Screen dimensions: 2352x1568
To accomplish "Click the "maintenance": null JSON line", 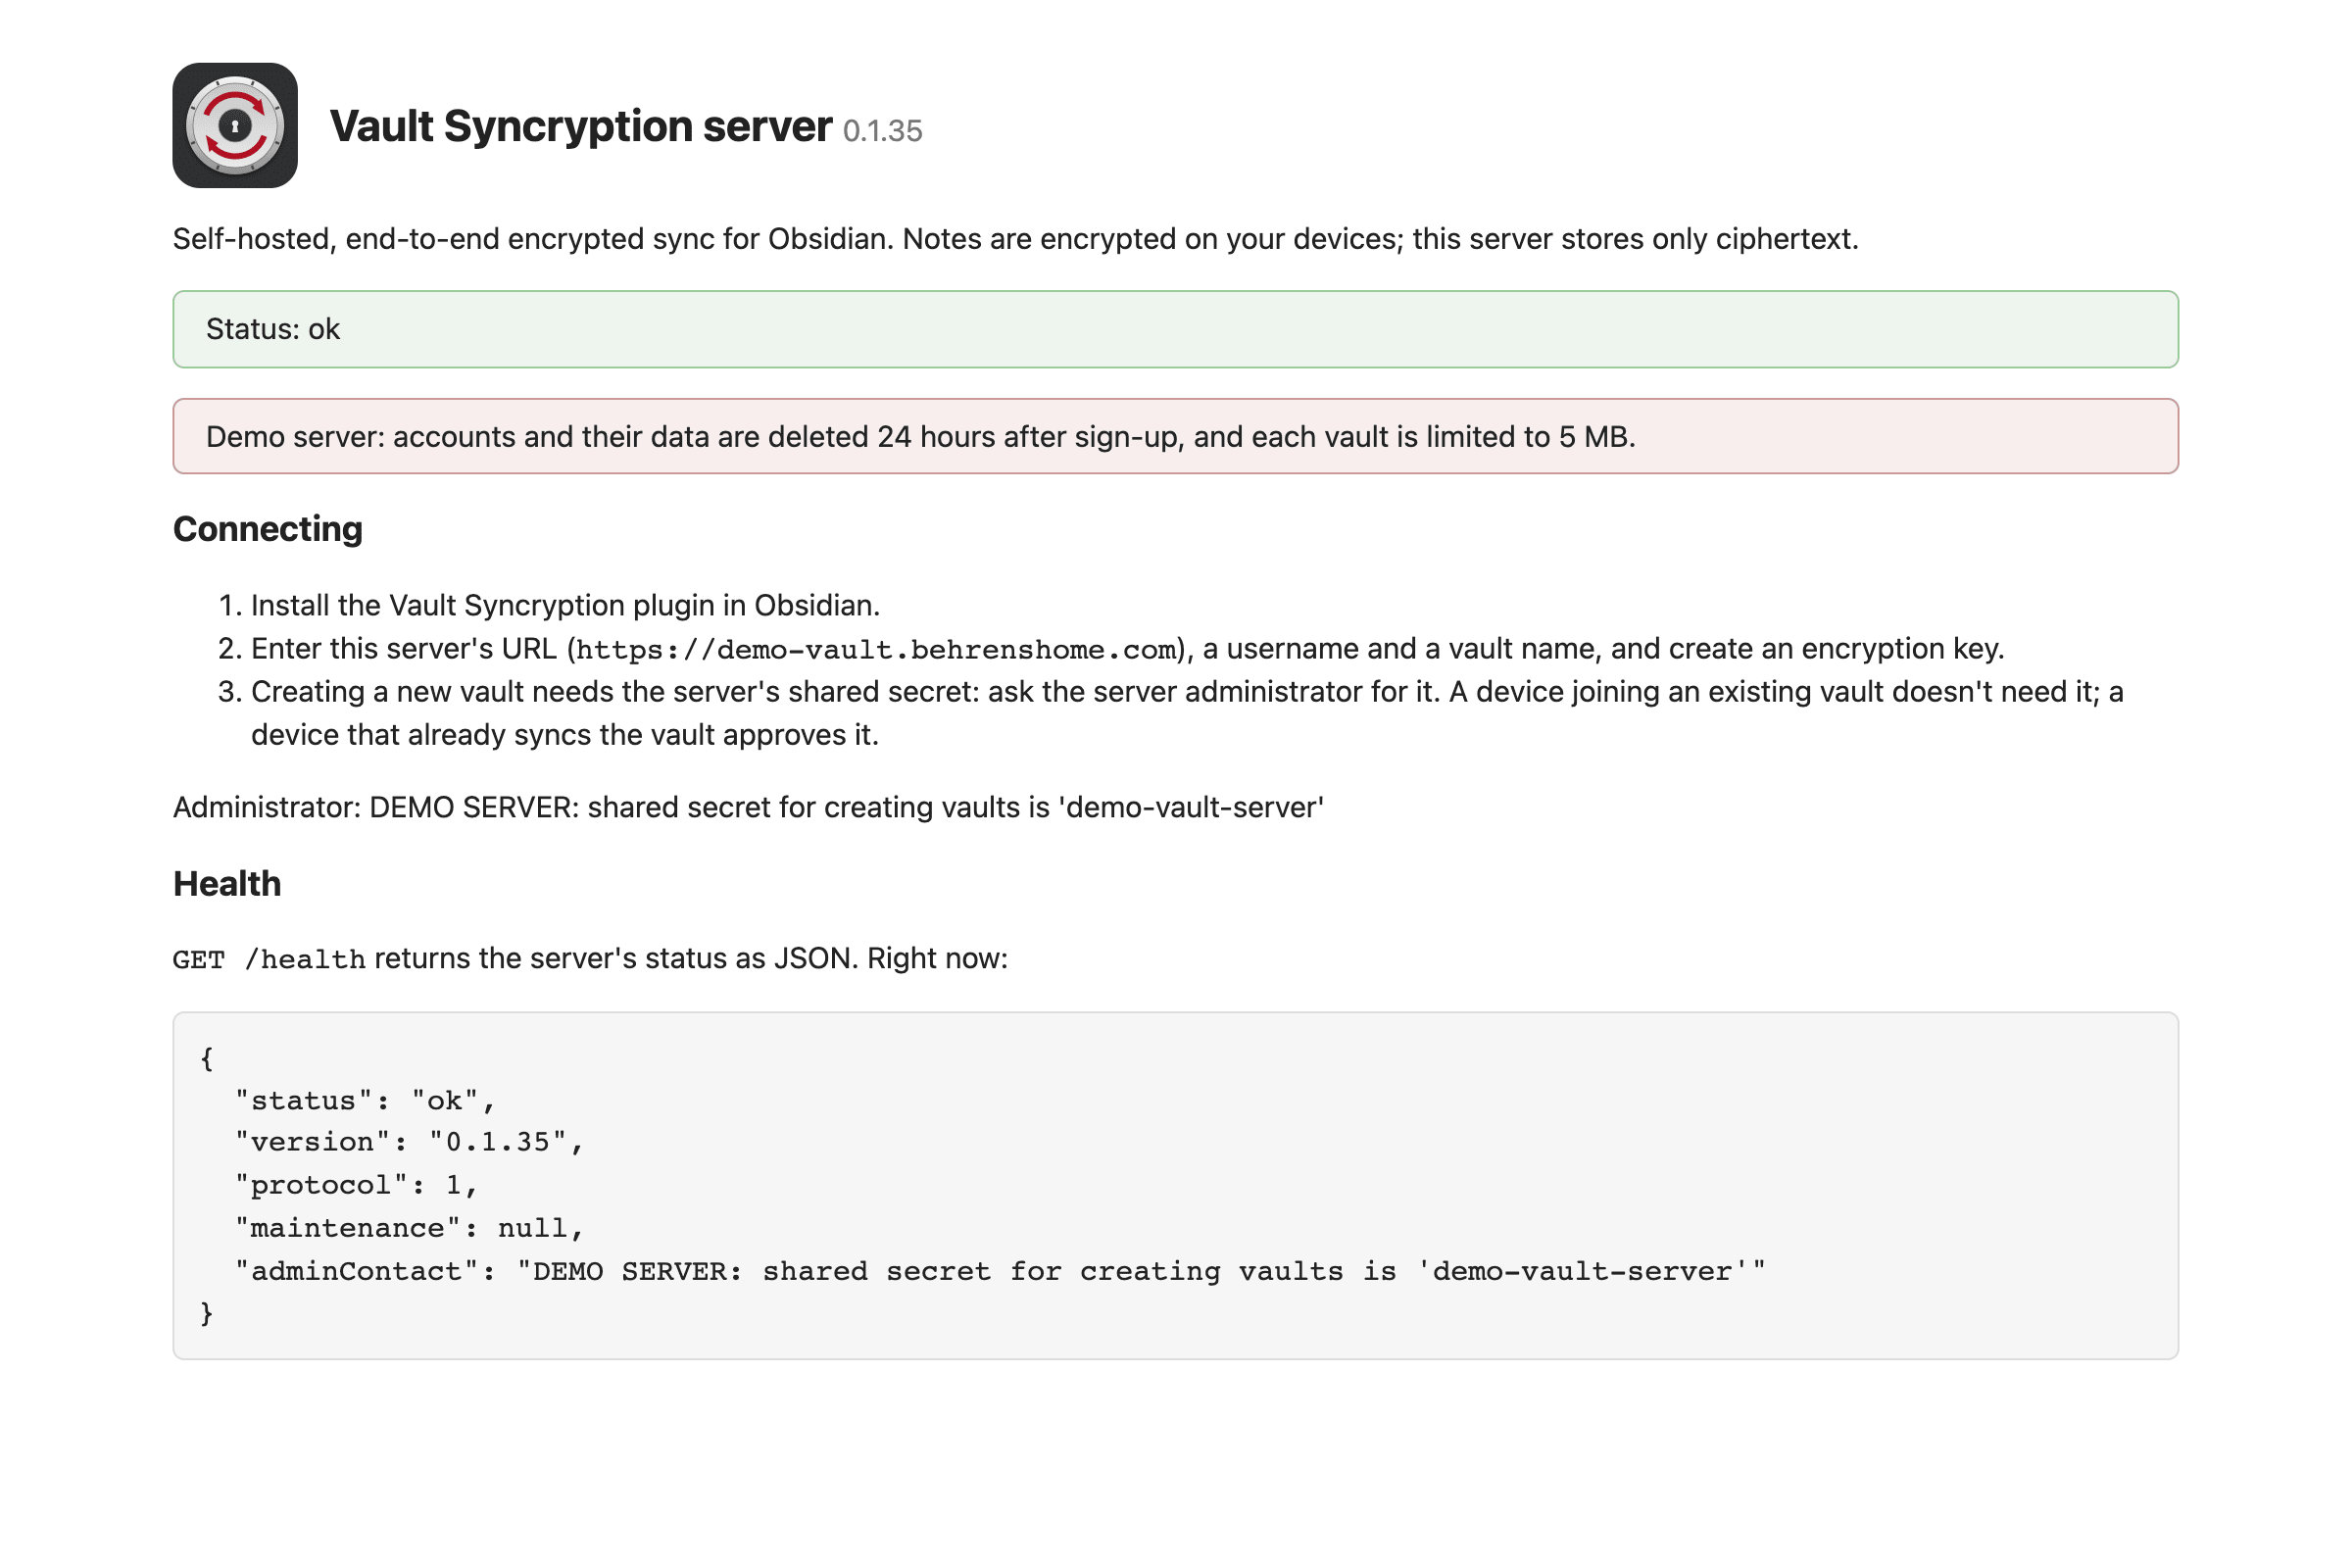I will point(409,1228).
